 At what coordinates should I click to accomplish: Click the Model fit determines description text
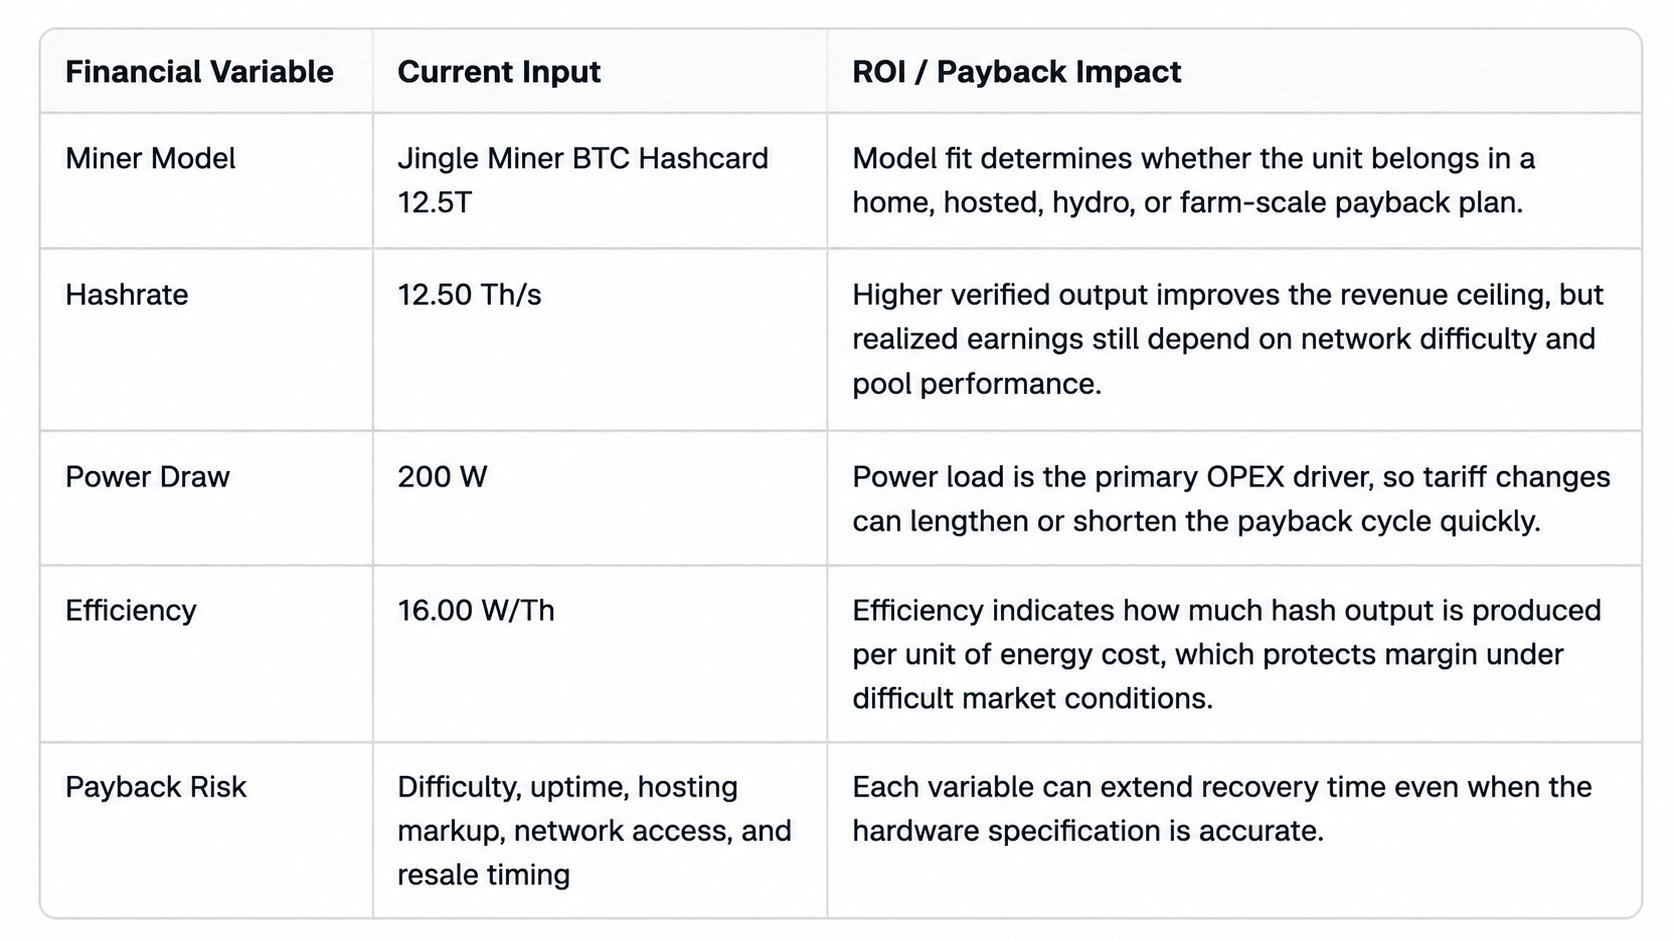tap(1193, 180)
